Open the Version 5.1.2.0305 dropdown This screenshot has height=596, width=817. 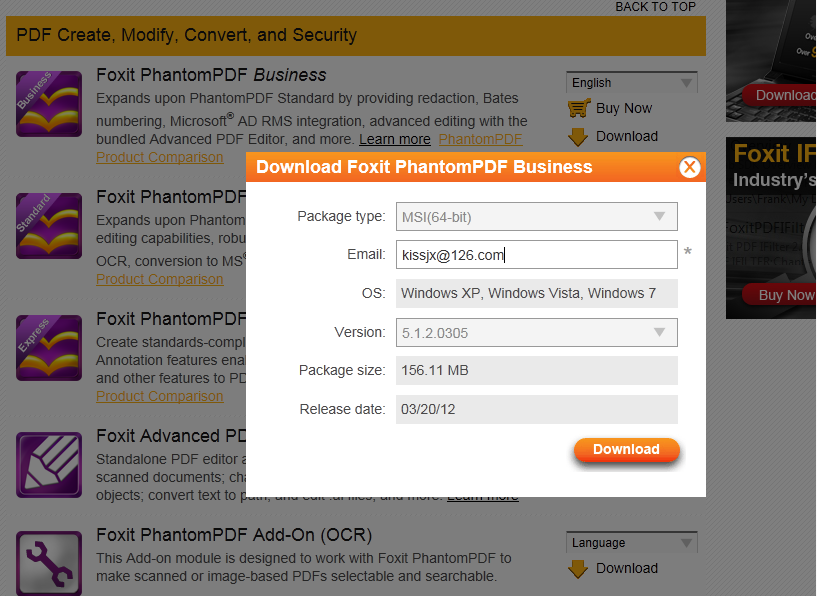tap(537, 332)
